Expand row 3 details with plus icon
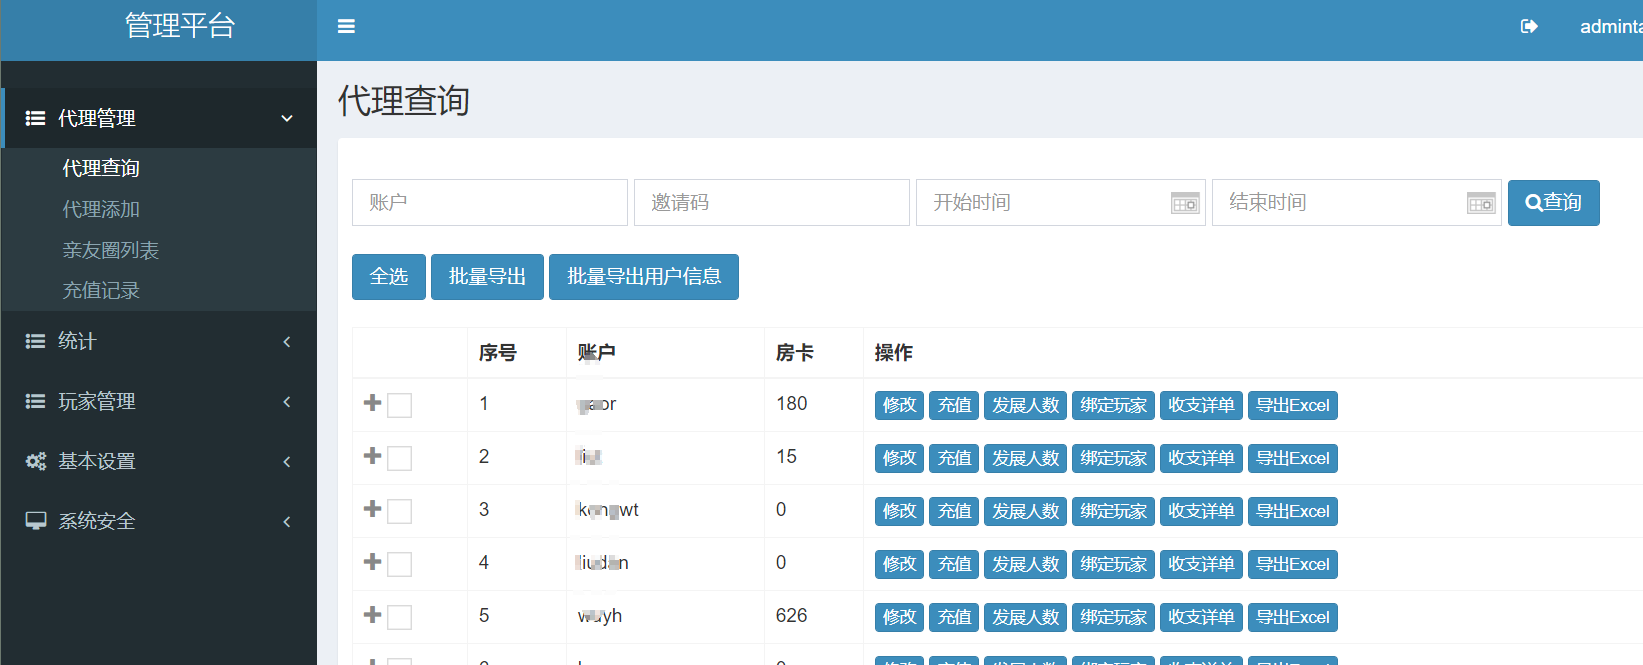The height and width of the screenshot is (665, 1643). tap(373, 509)
